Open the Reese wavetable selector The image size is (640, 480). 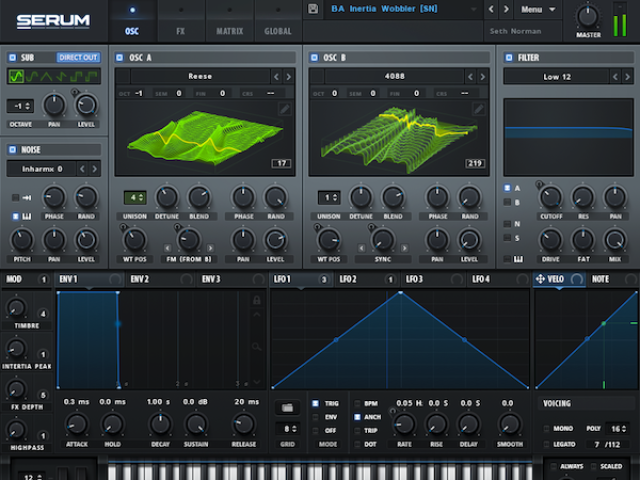(200, 76)
